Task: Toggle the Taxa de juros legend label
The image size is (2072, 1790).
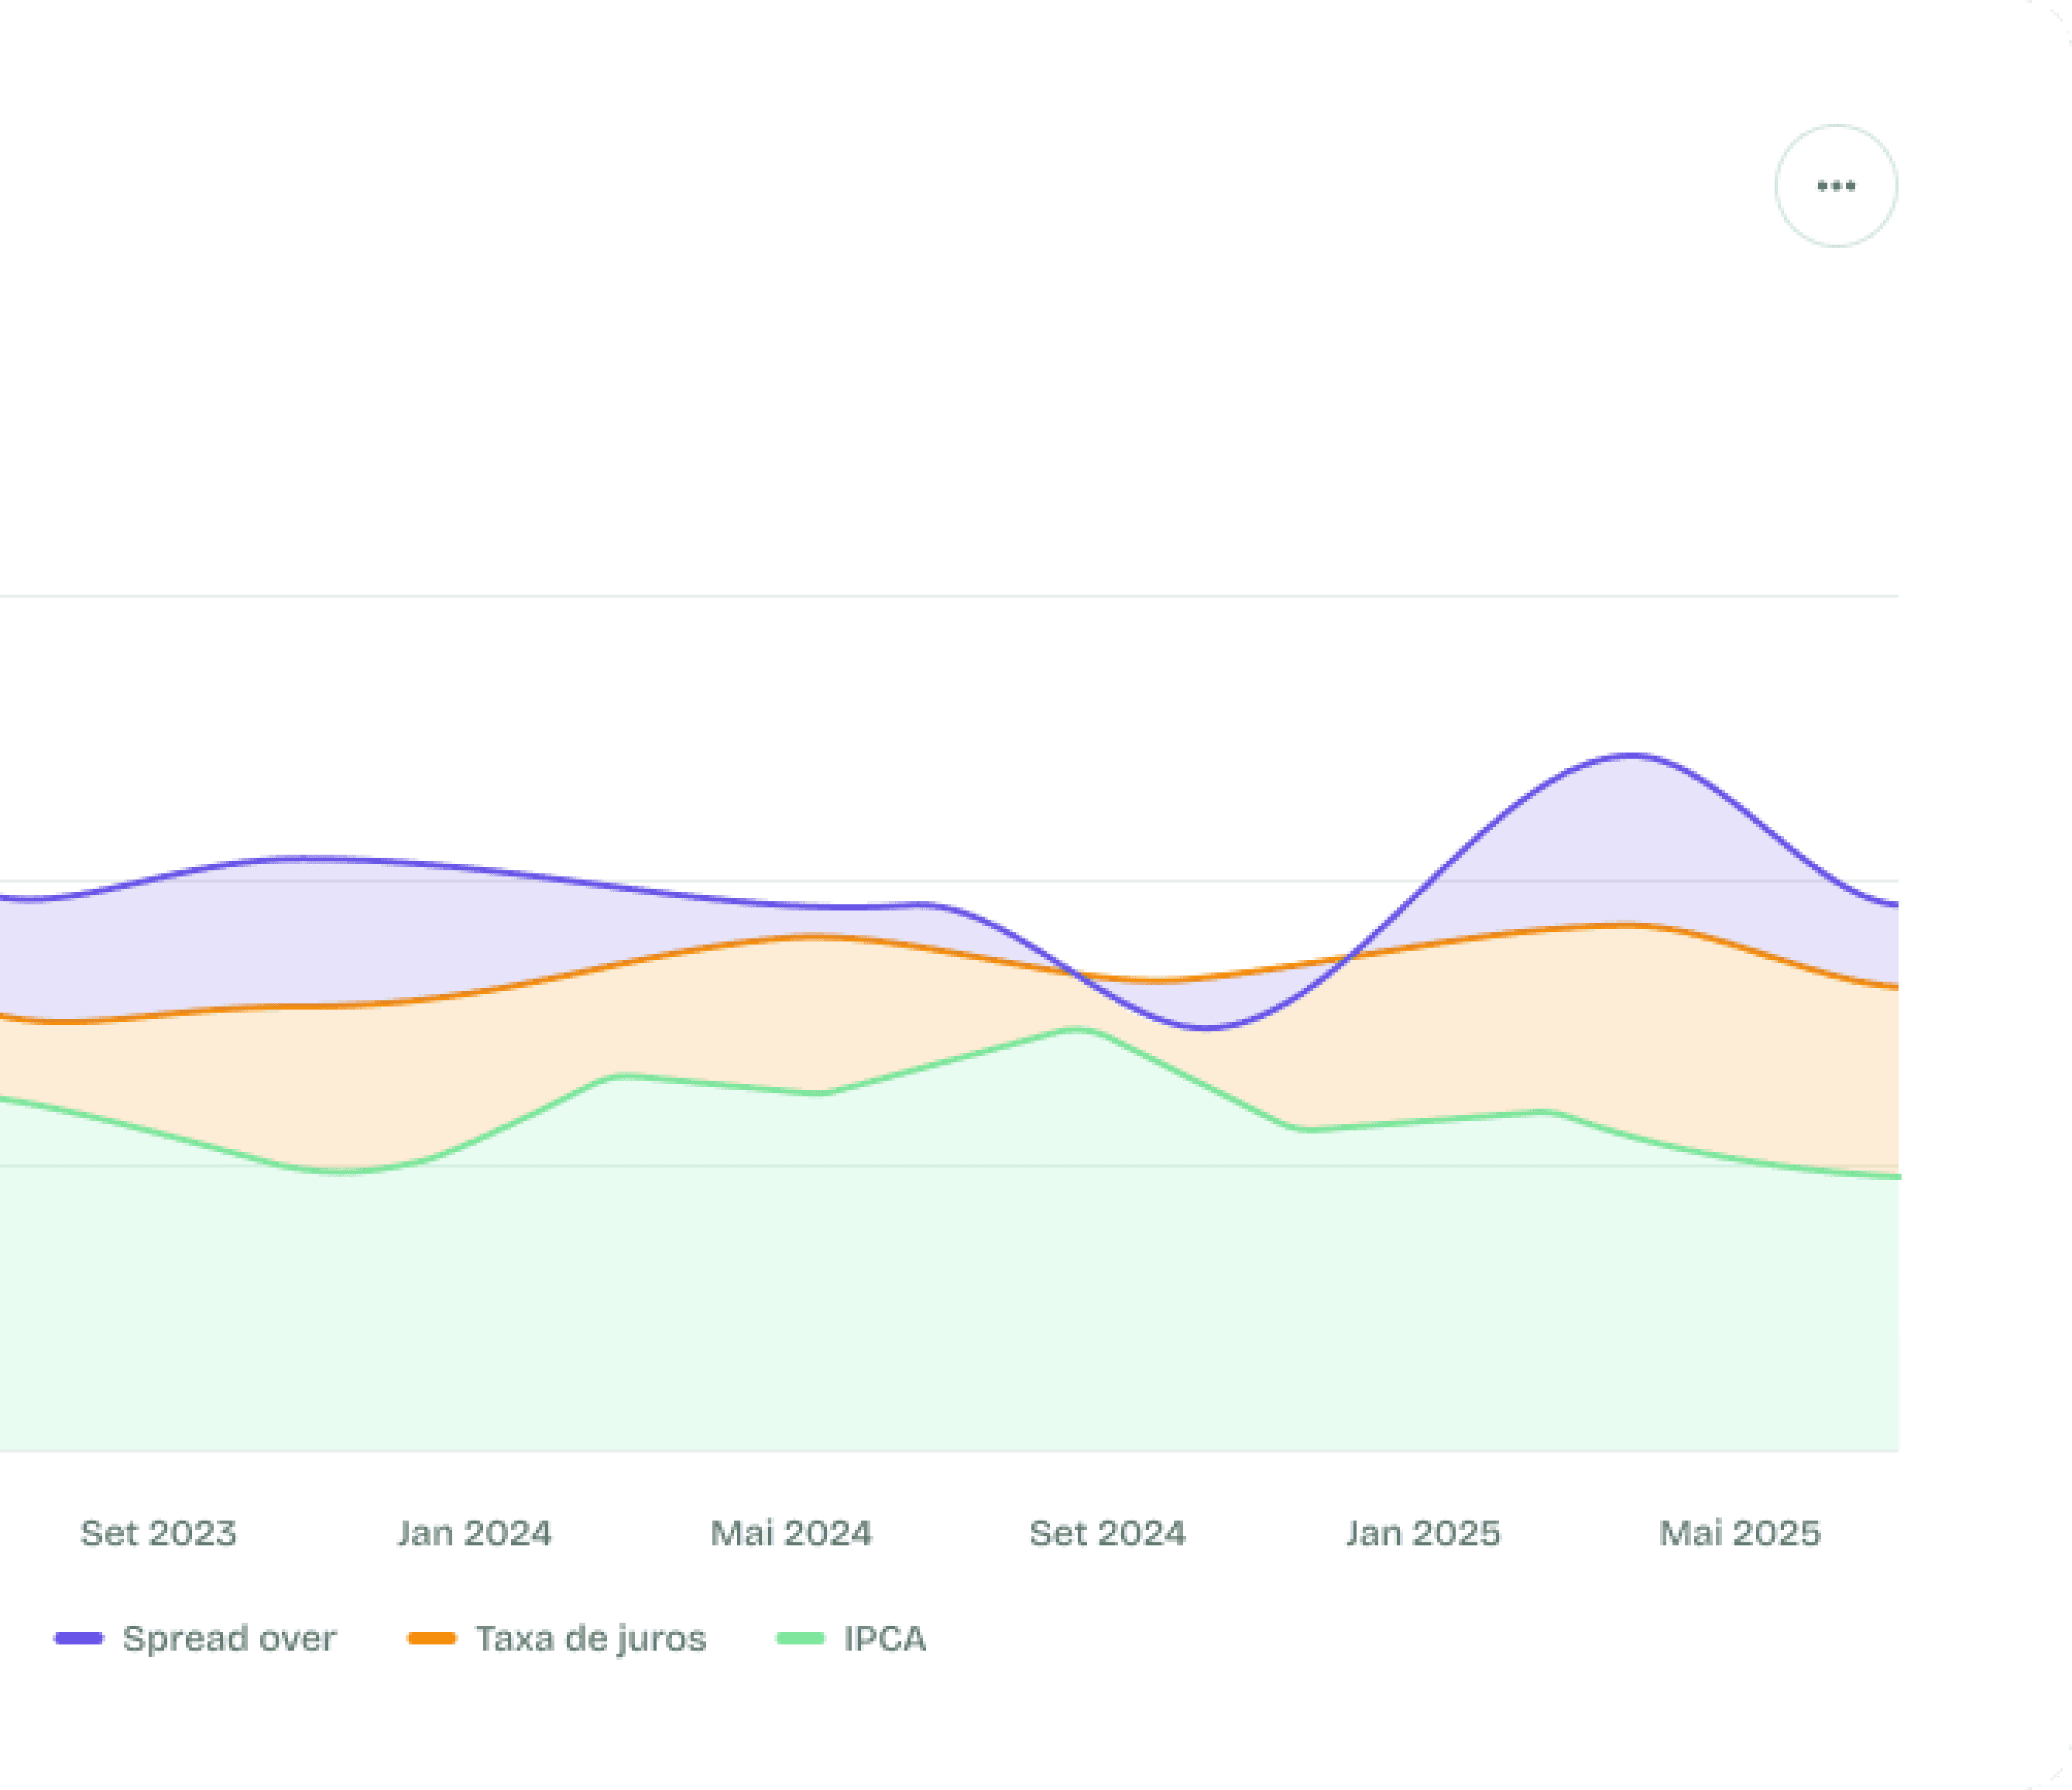Action: [590, 1639]
